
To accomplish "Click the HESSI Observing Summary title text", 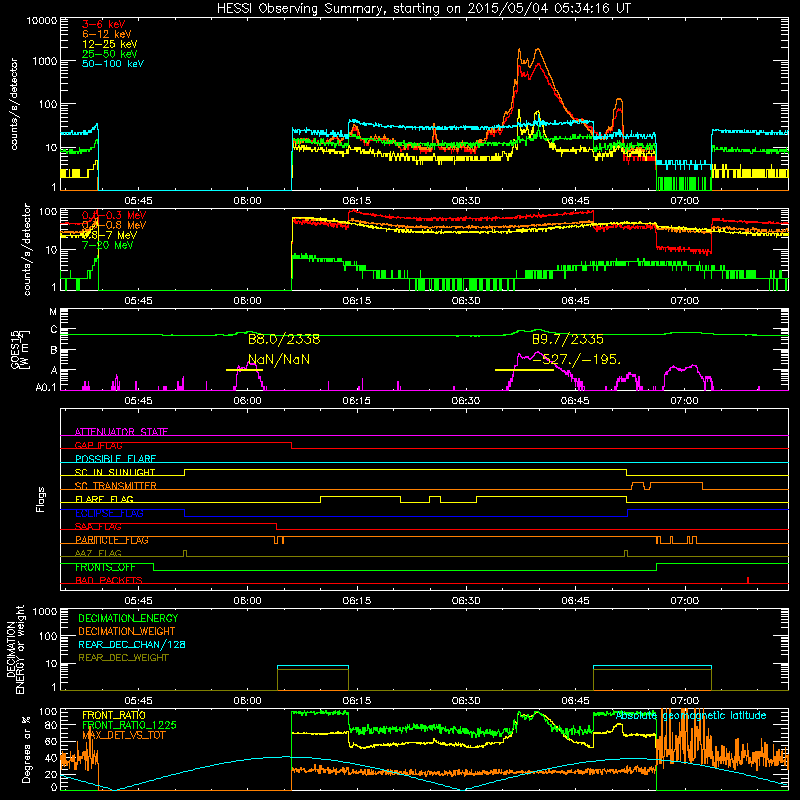I will [424, 9].
